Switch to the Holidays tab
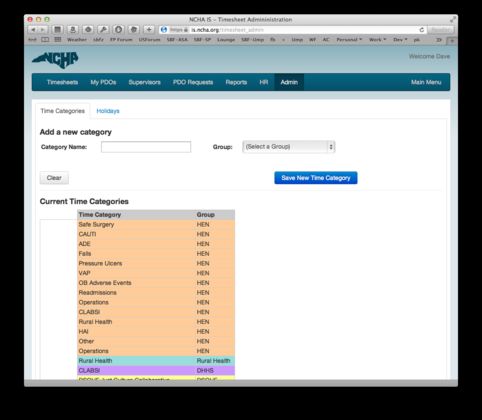This screenshot has width=482, height=420. click(x=108, y=111)
